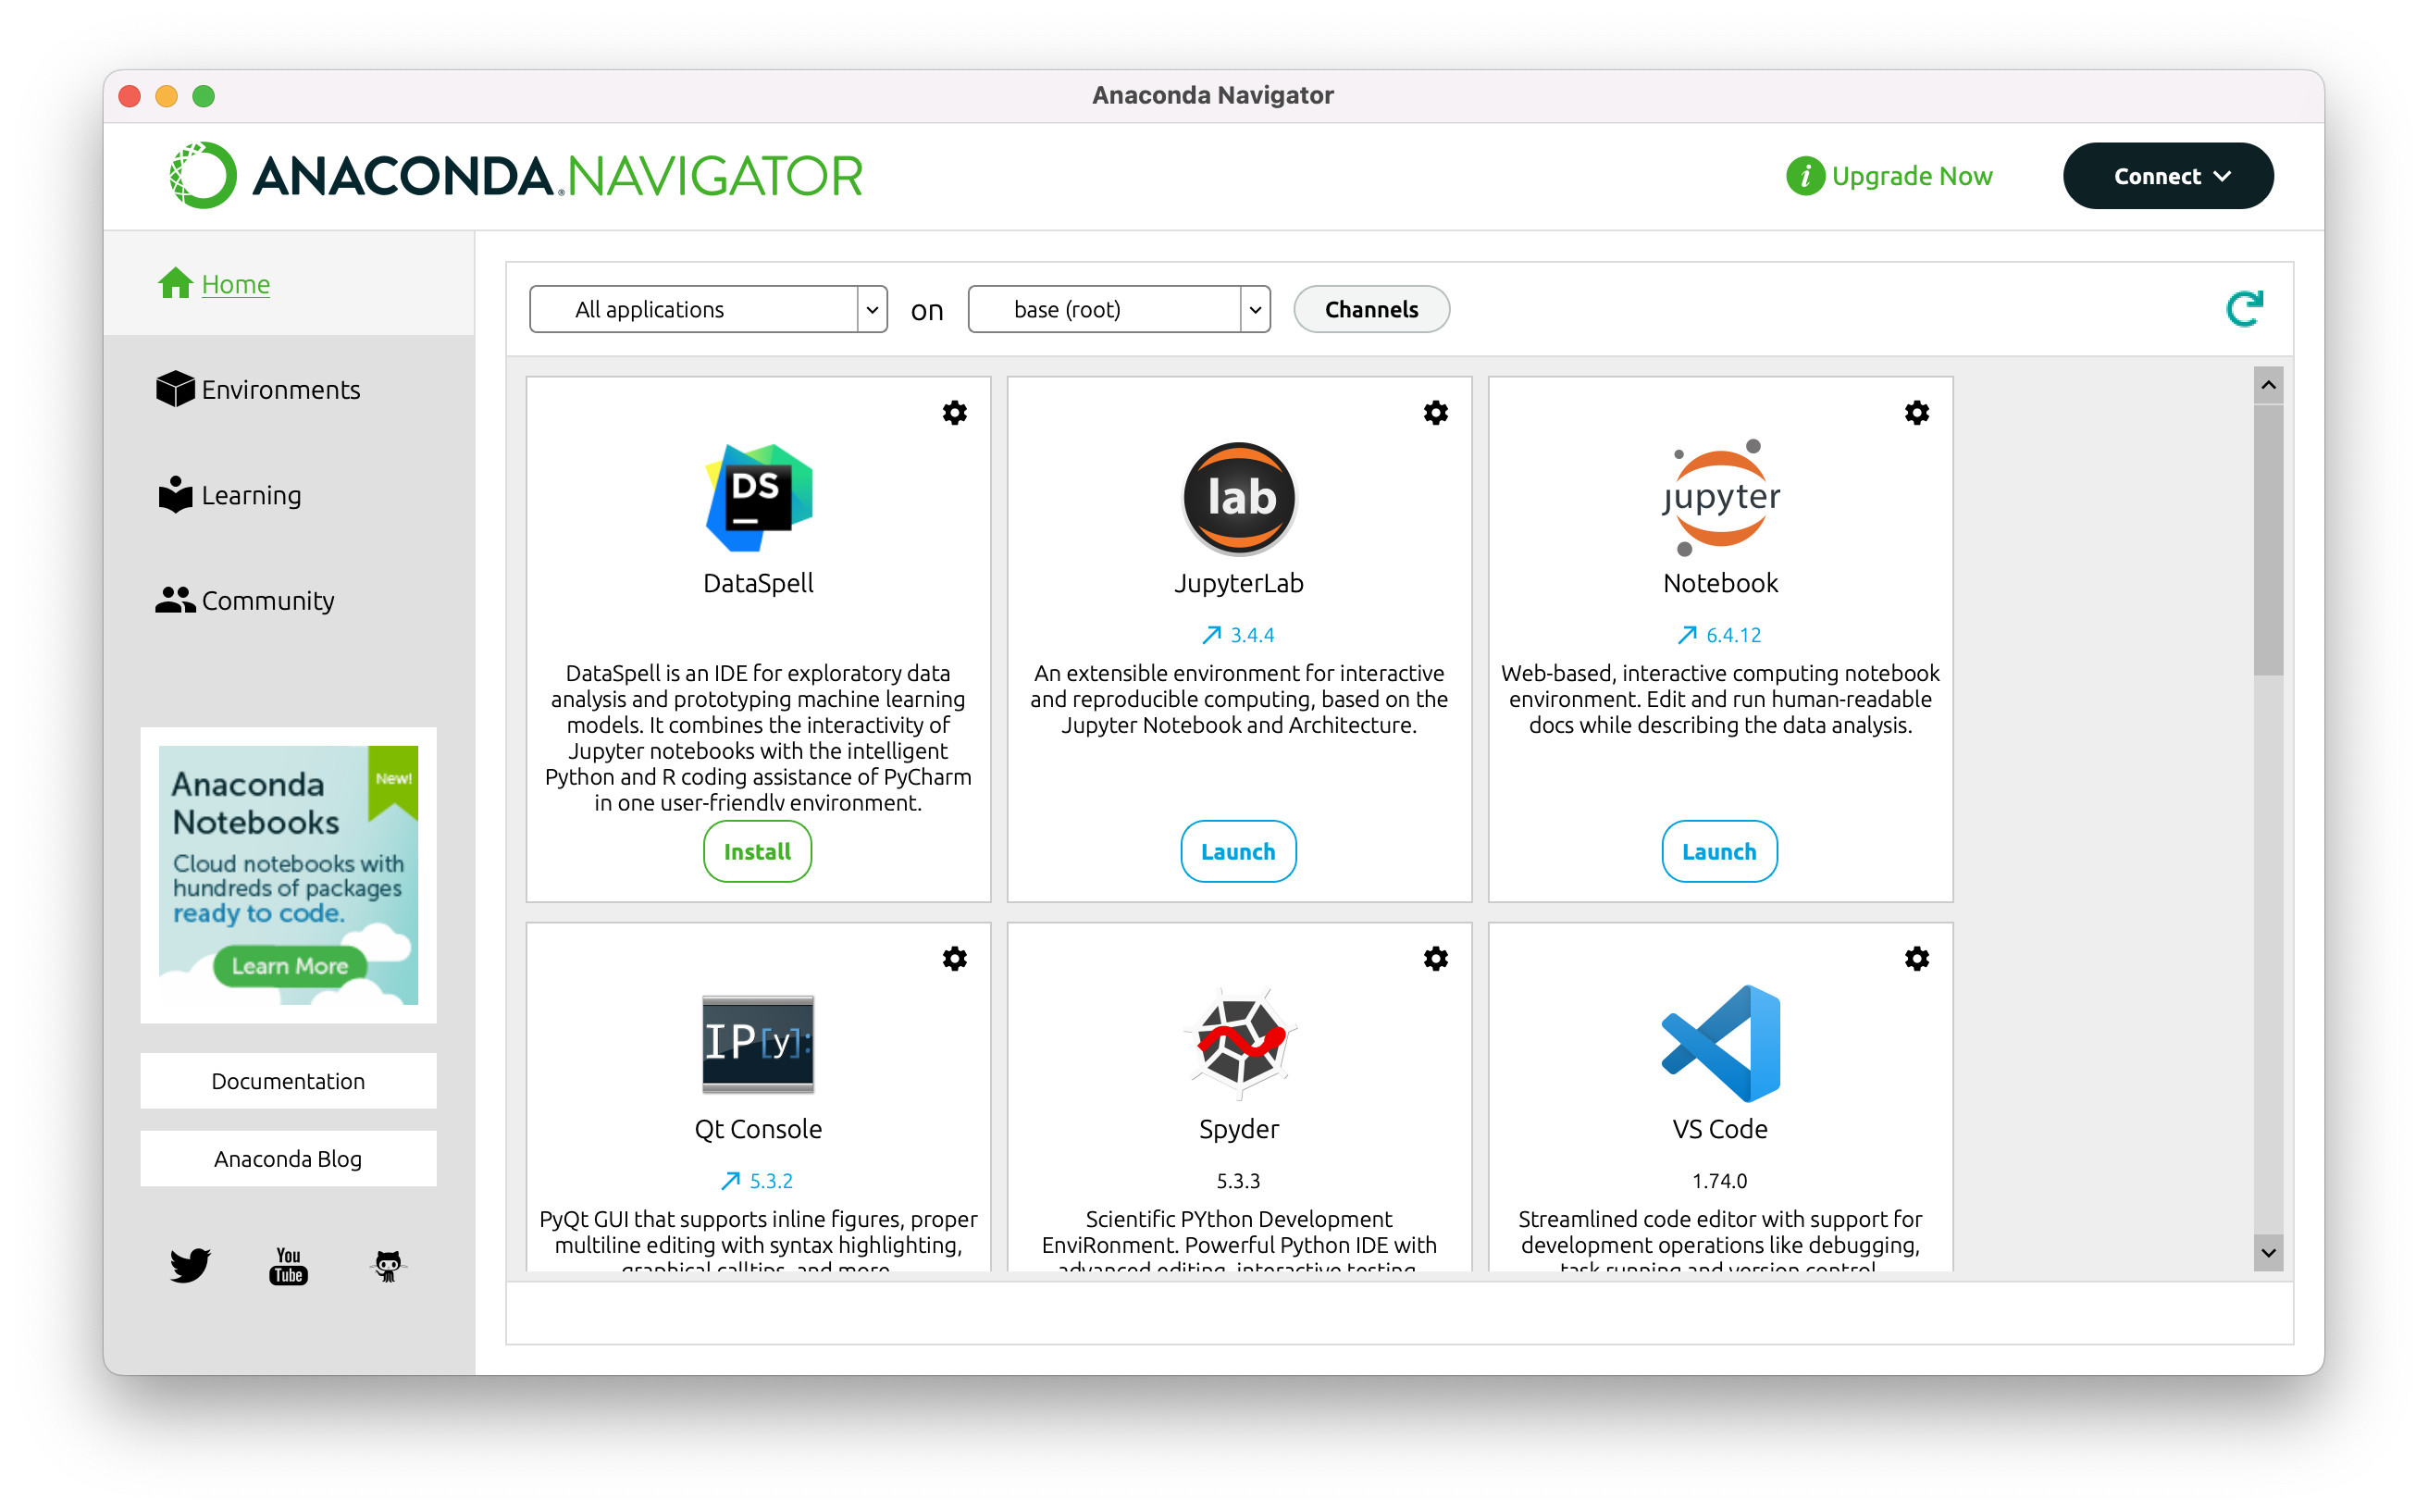
Task: Open the Documentation link
Action: click(288, 1081)
